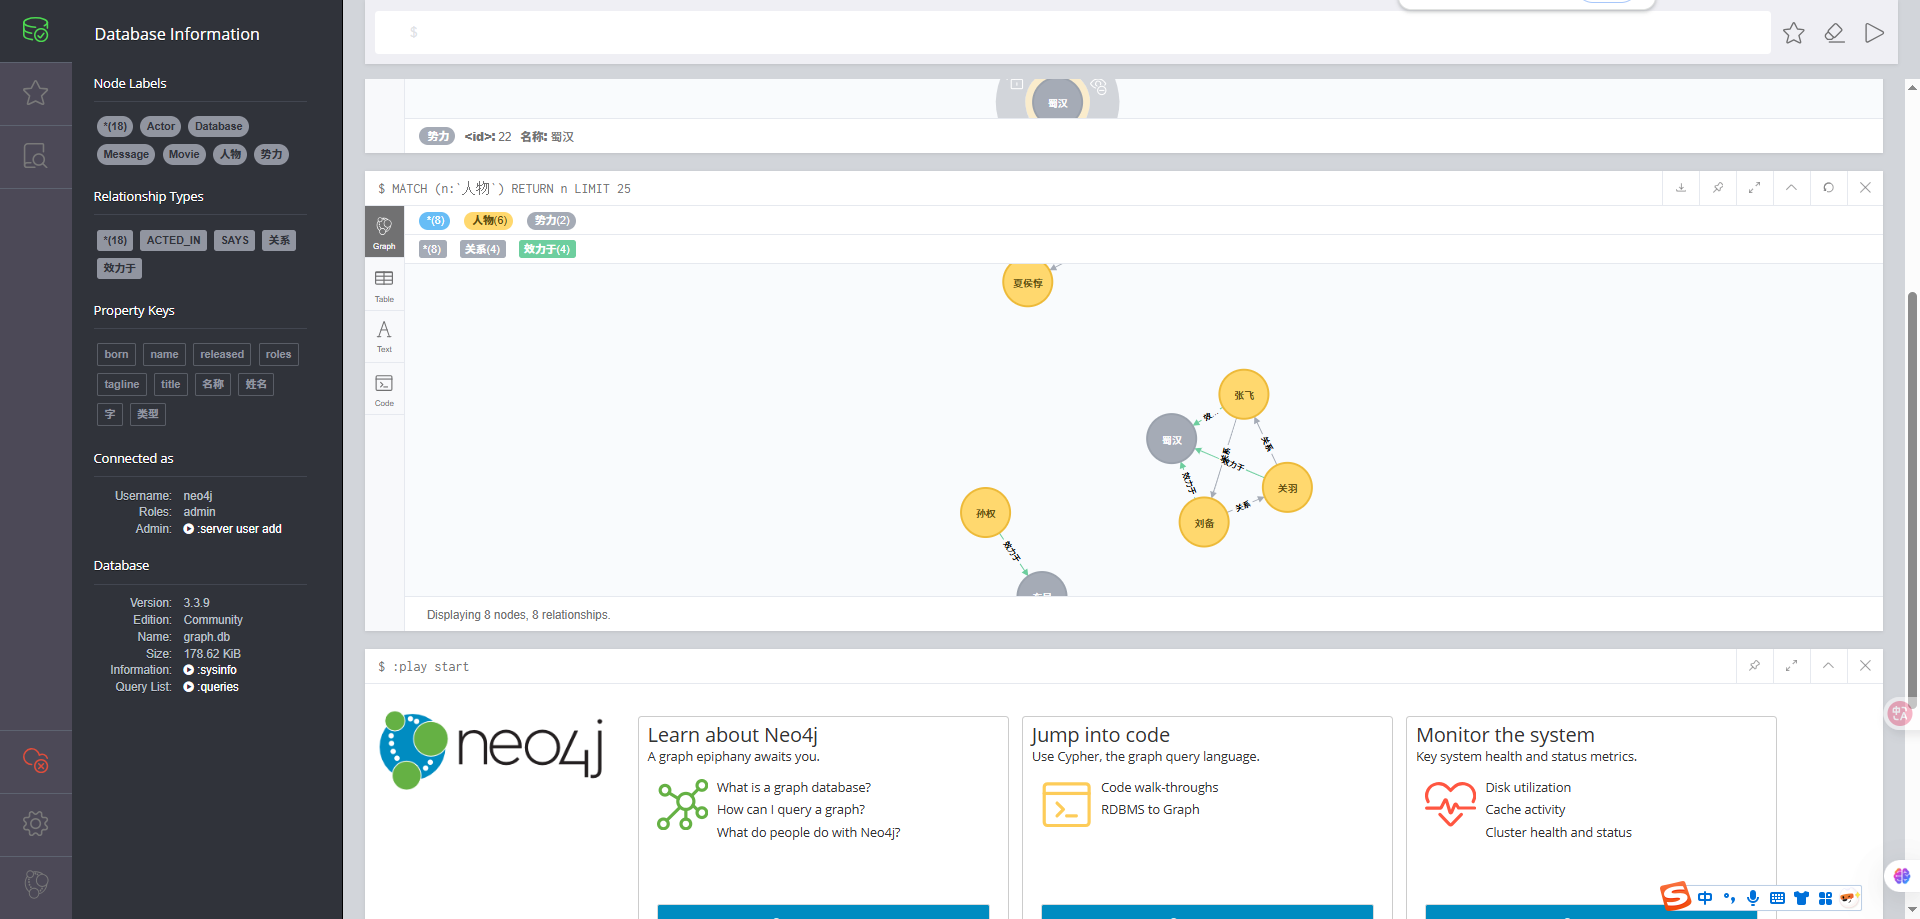Viewport: 1920px width, 919px height.
Task: Switch to Text view
Action: (384, 336)
